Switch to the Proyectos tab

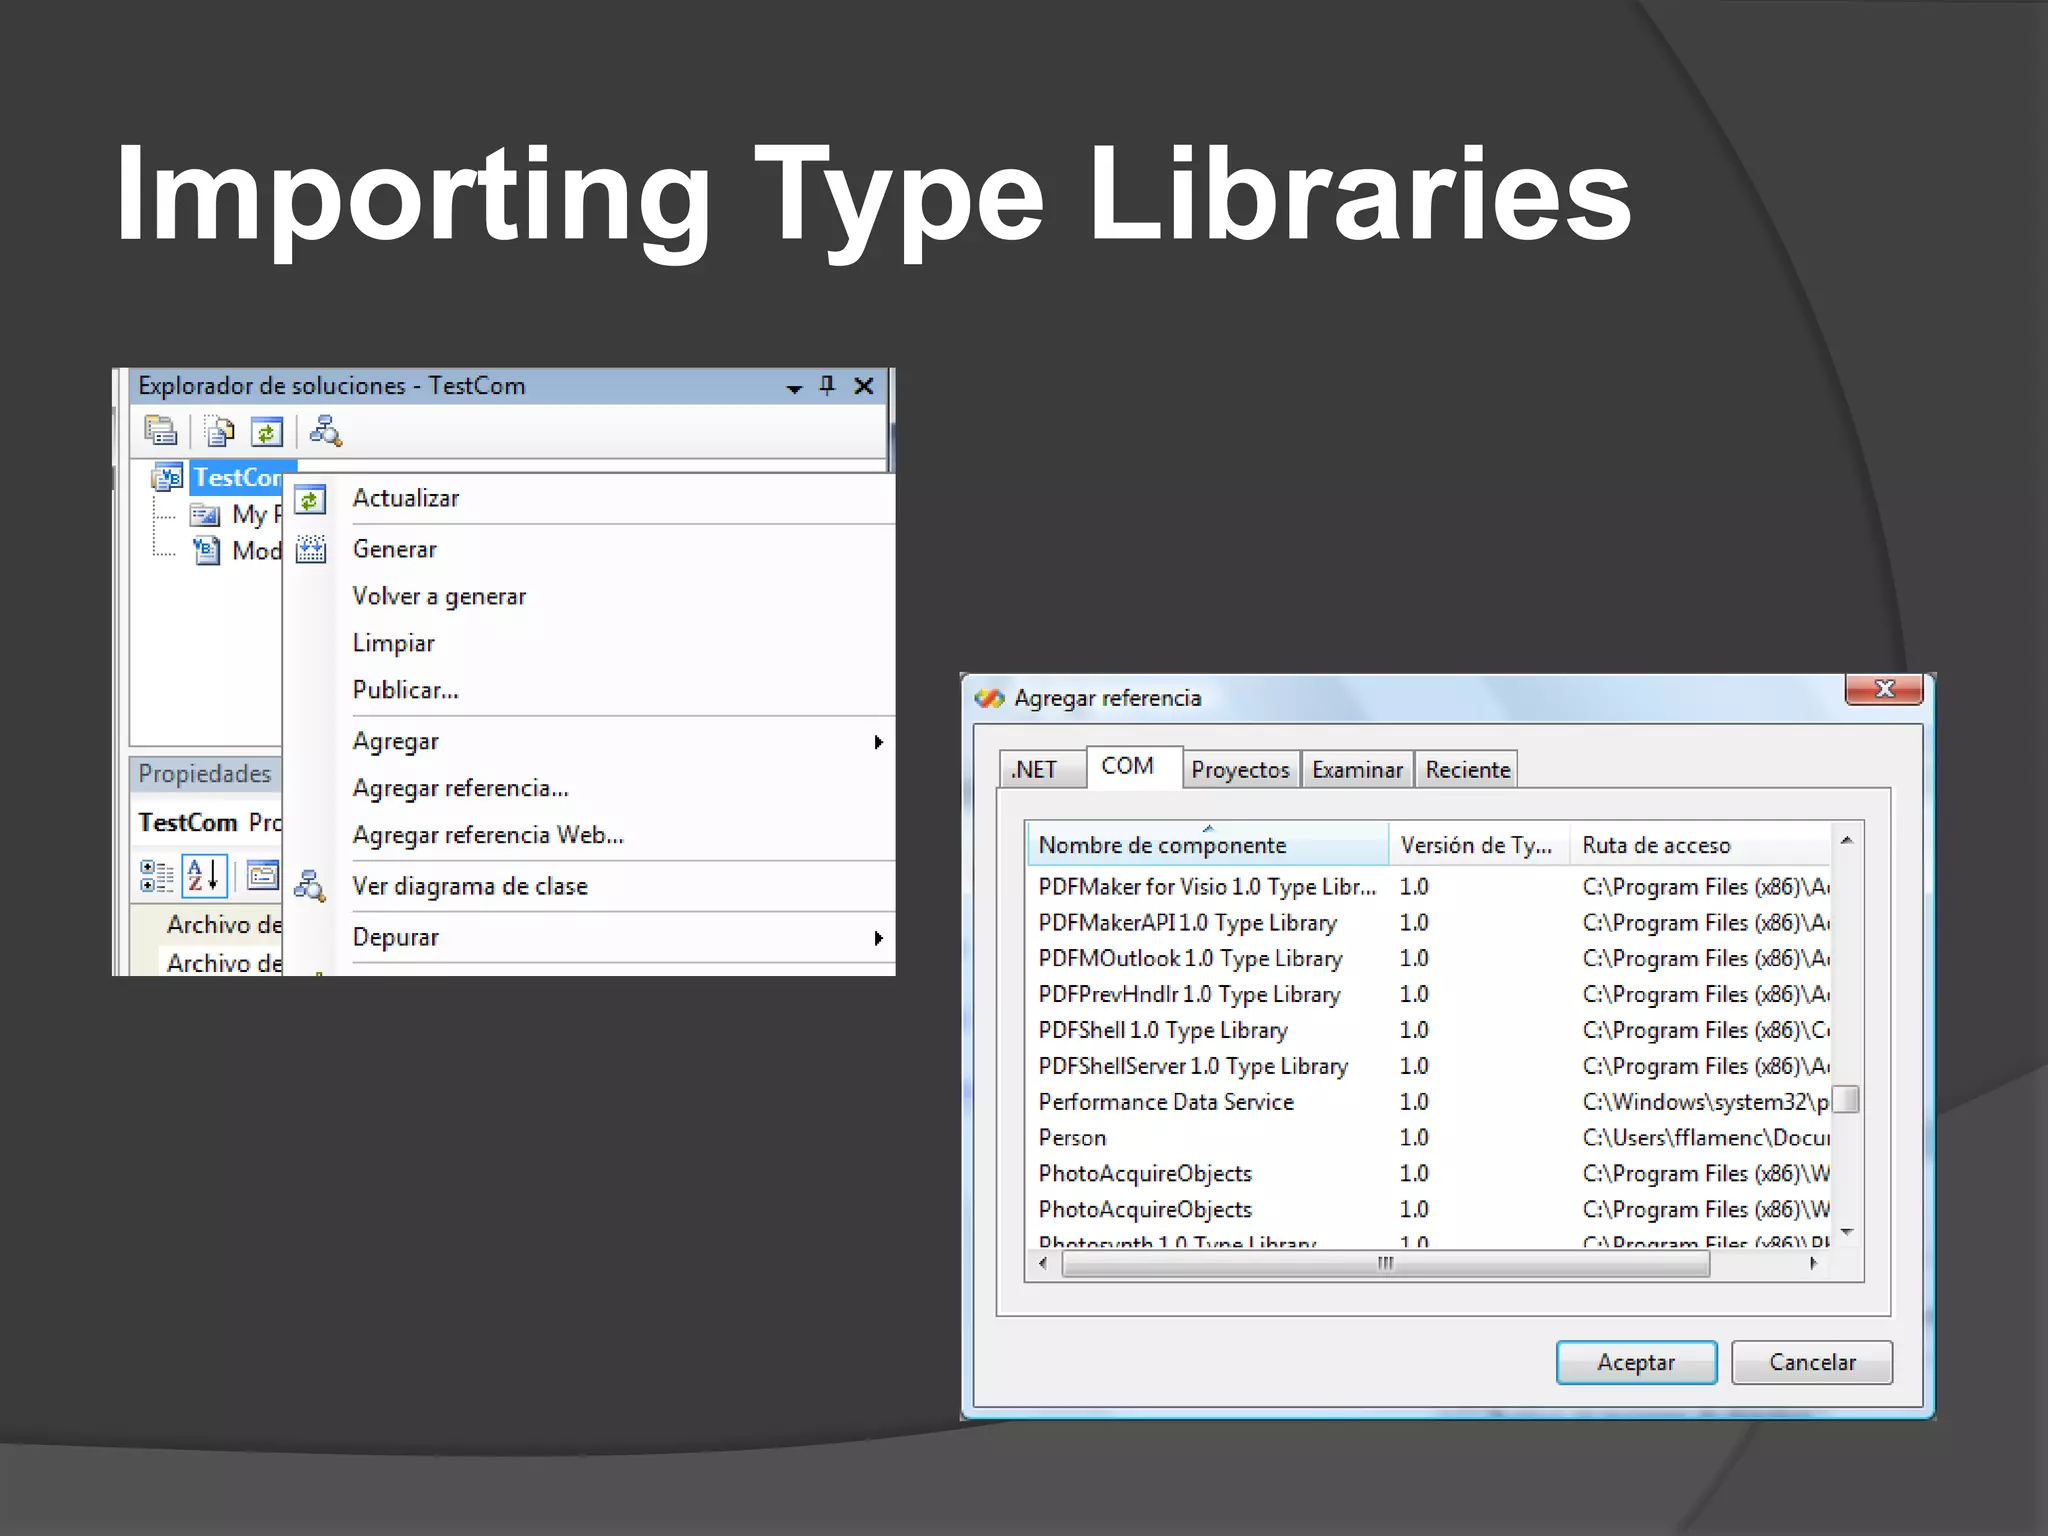point(1241,769)
